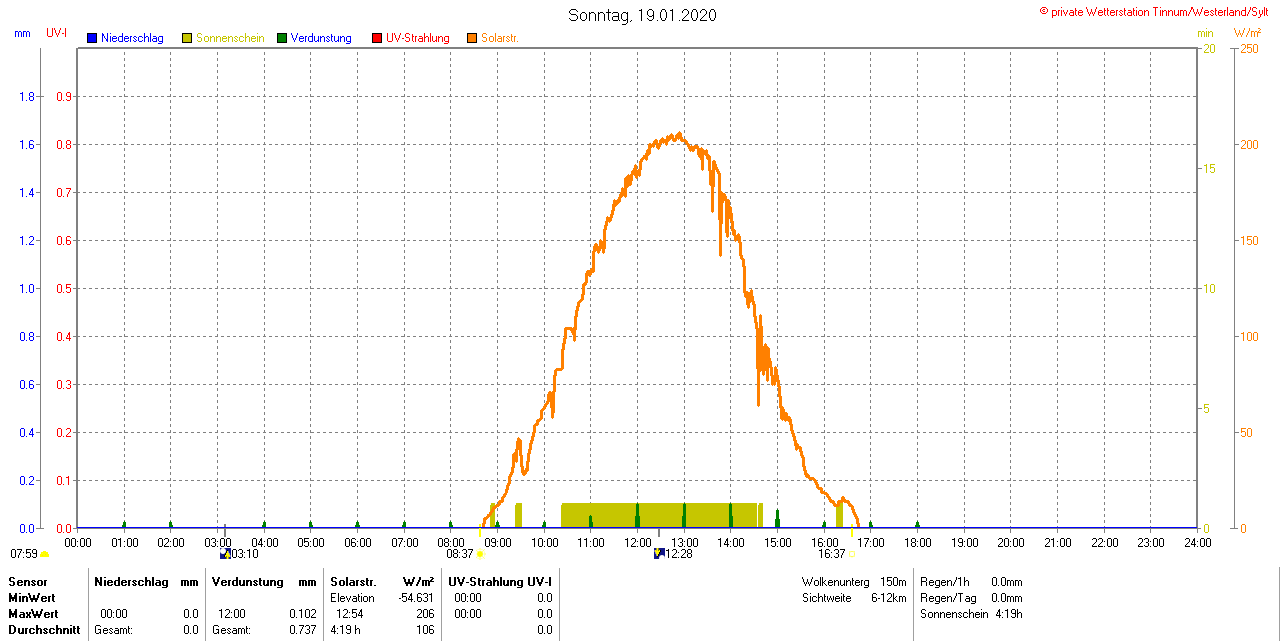
Task: Click the red UV-Strahlung legend swatch
Action: coord(377,38)
